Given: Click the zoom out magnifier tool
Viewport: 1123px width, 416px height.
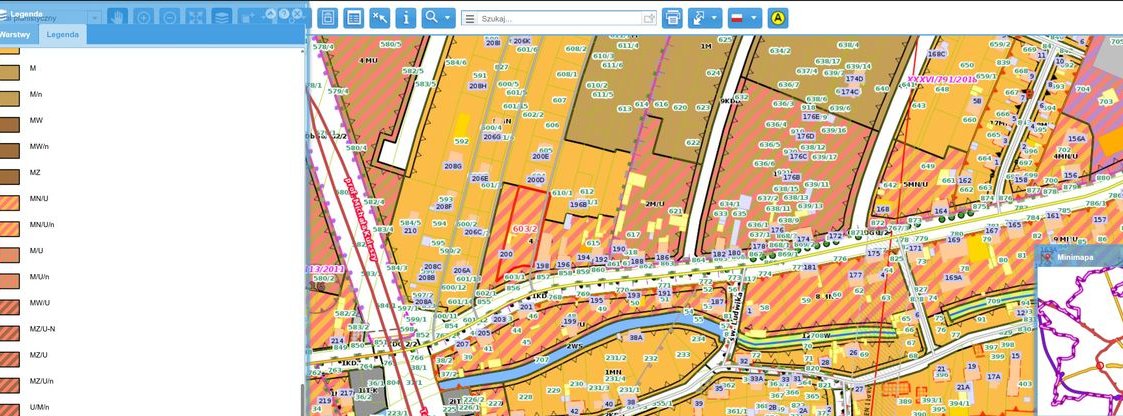Looking at the screenshot, I should click(x=170, y=17).
